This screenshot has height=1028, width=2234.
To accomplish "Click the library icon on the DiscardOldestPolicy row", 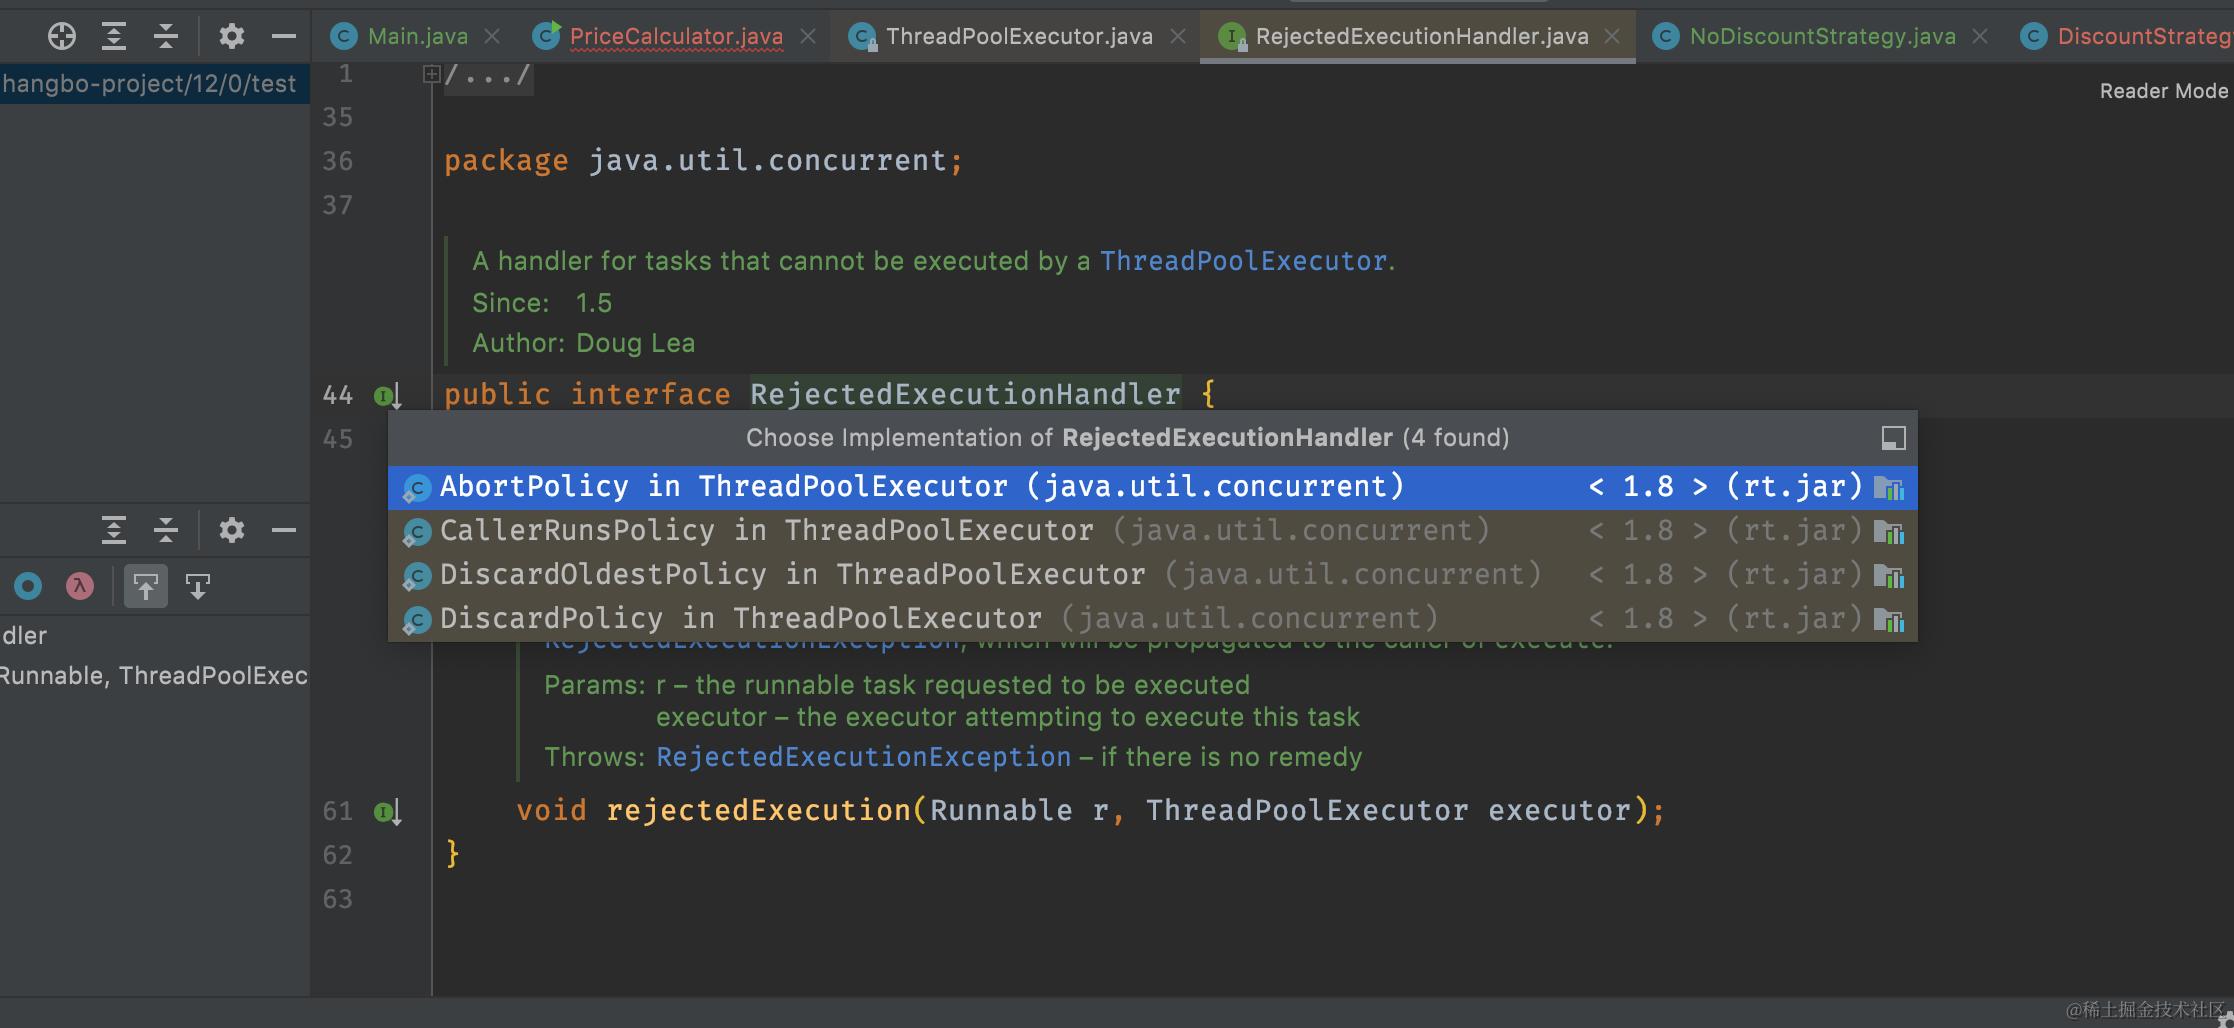I will pyautogui.click(x=1888, y=576).
